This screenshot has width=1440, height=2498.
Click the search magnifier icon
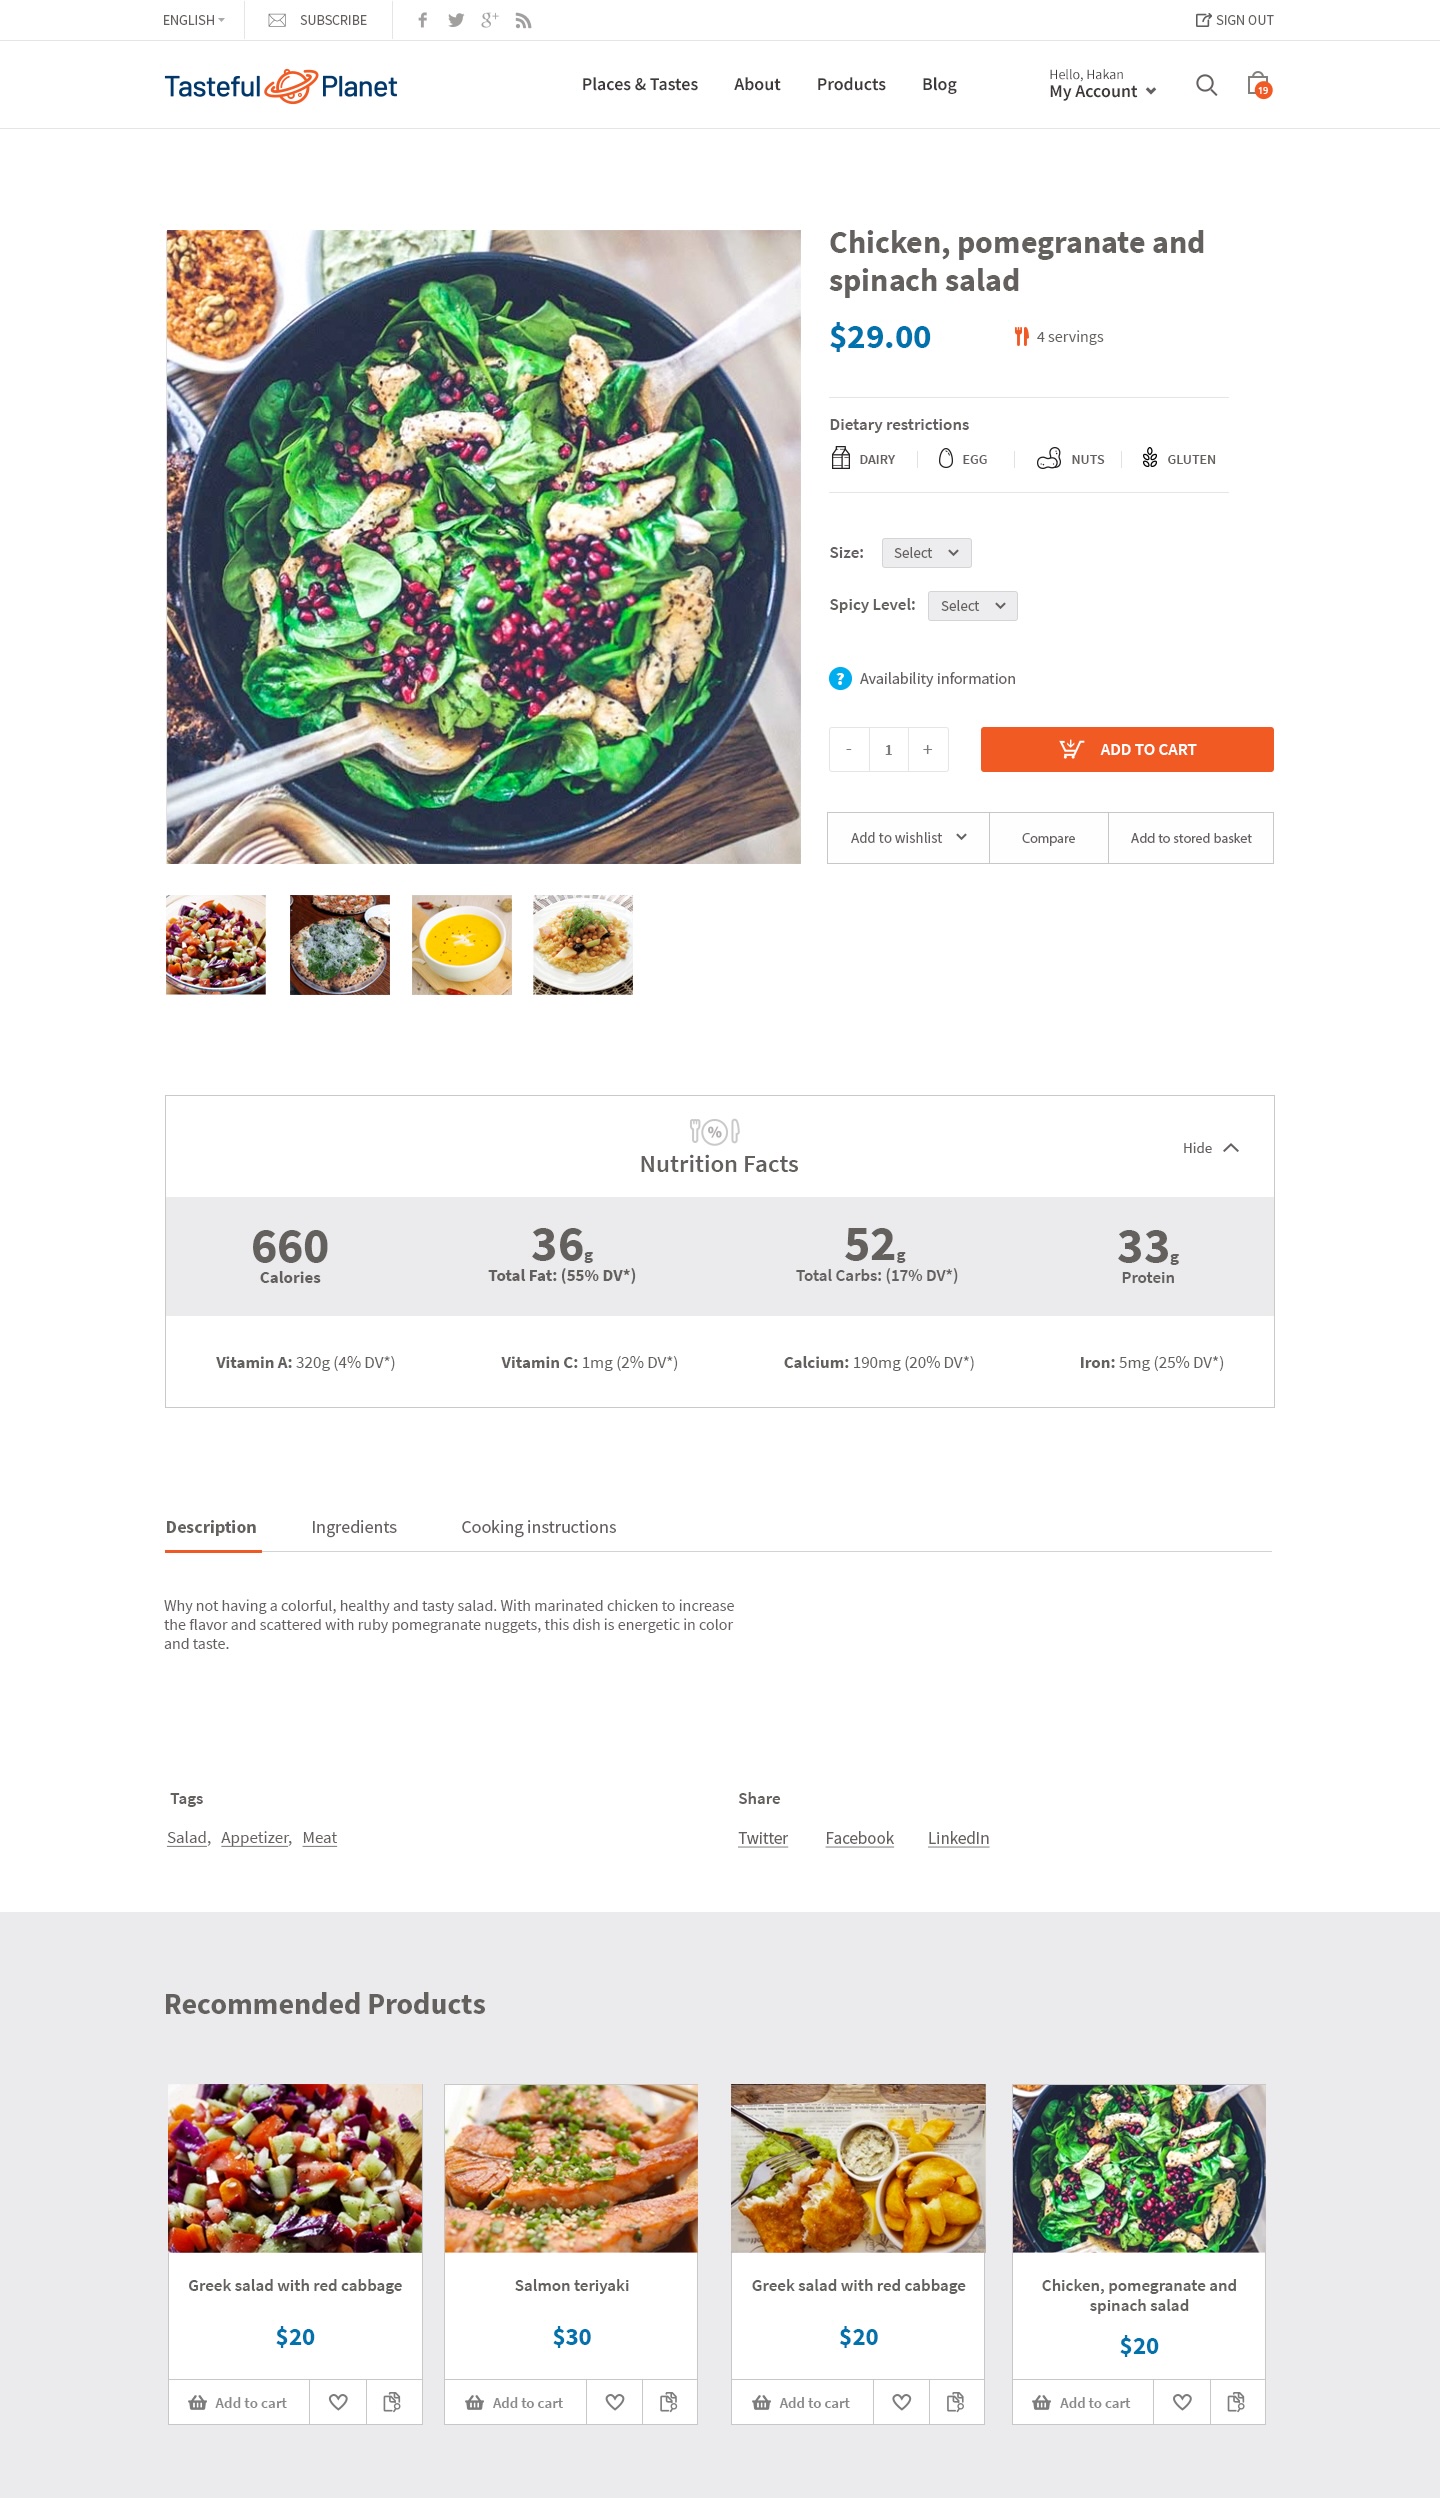(1206, 85)
